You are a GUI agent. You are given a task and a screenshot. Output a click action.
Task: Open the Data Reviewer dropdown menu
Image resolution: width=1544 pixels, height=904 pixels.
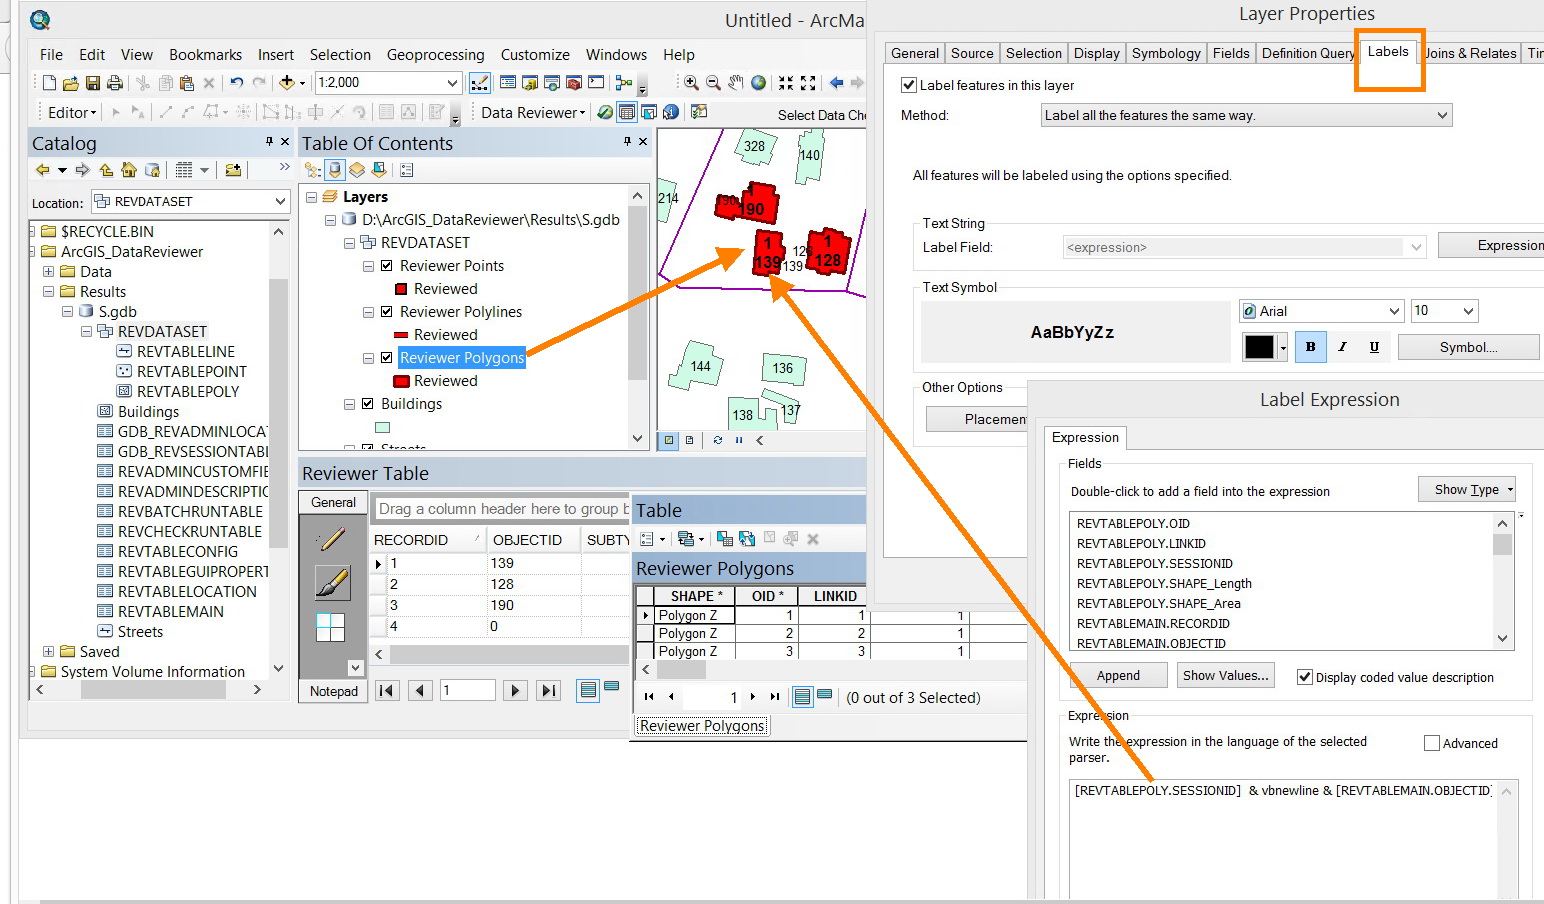533,113
